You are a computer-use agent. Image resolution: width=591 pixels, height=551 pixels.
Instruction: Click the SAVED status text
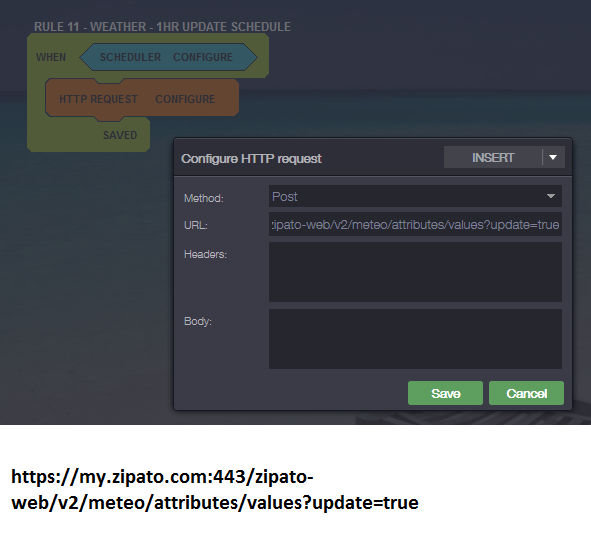120,135
